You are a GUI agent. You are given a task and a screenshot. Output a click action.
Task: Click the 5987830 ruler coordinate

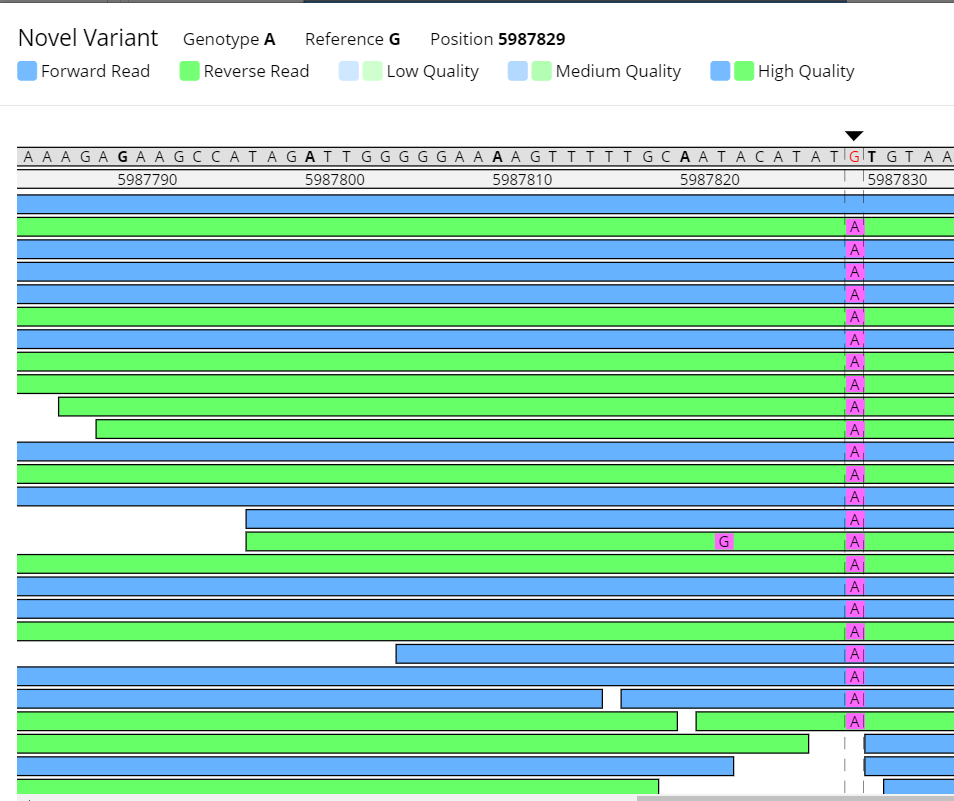click(897, 180)
